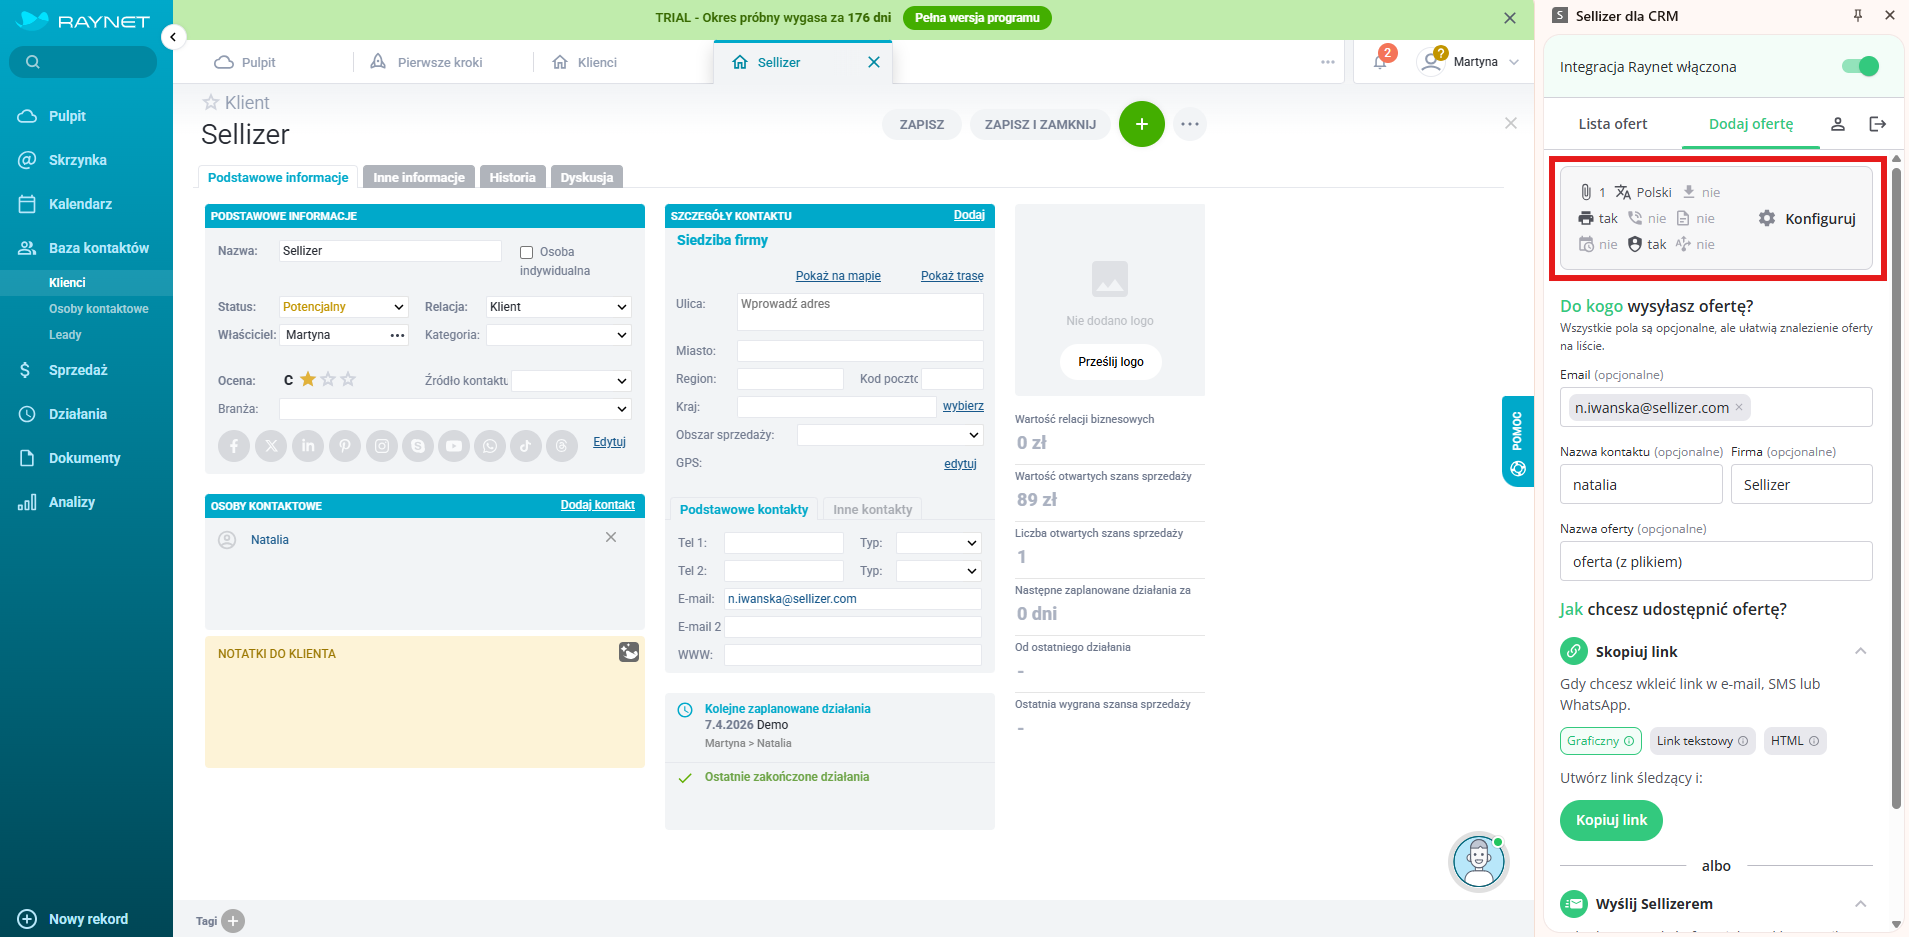Image resolution: width=1909 pixels, height=937 pixels.
Task: Click the Nazwa oferty input field
Action: click(x=1715, y=562)
